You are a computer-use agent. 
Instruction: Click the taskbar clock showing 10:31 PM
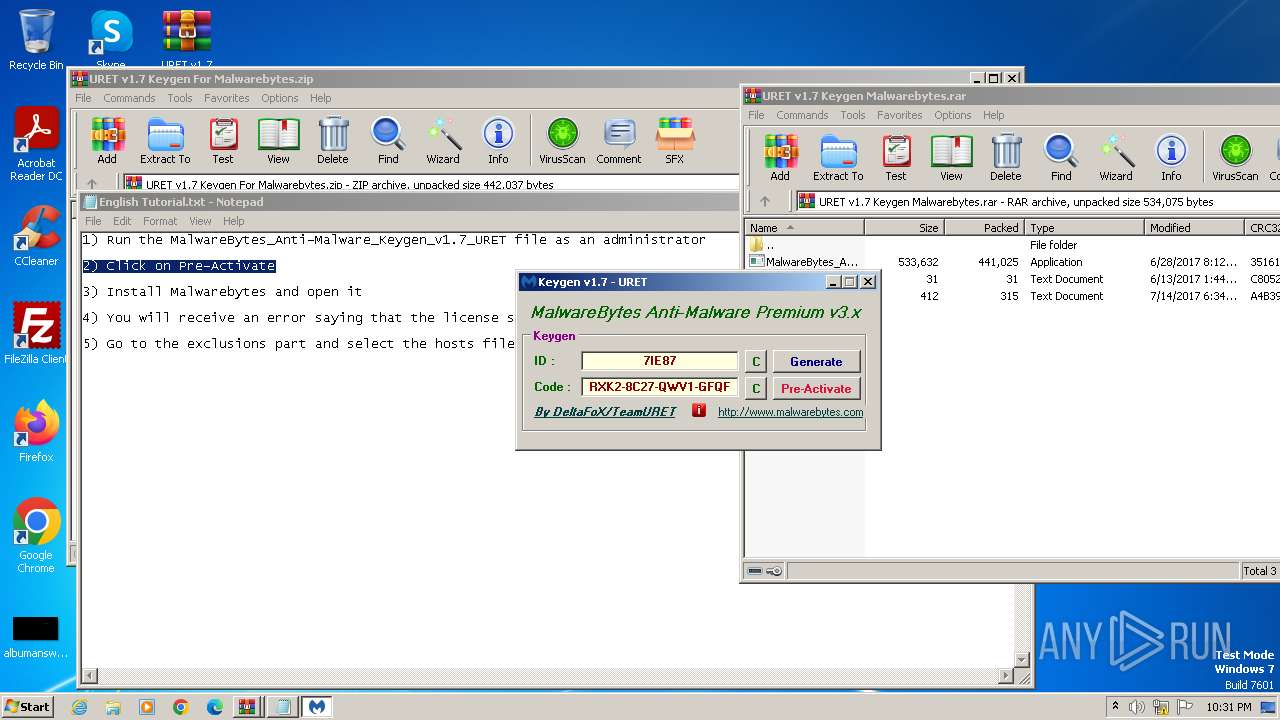1228,707
